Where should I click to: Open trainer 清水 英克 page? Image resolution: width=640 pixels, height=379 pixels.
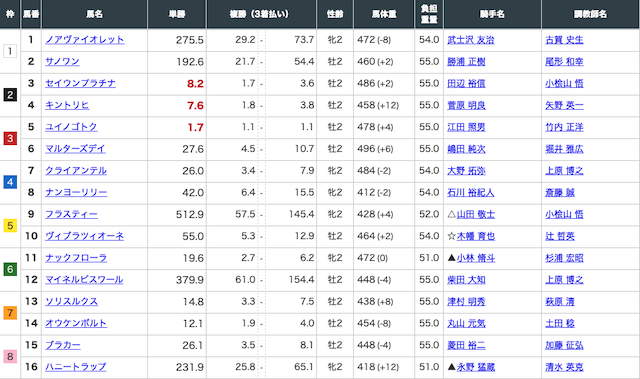(x=564, y=367)
